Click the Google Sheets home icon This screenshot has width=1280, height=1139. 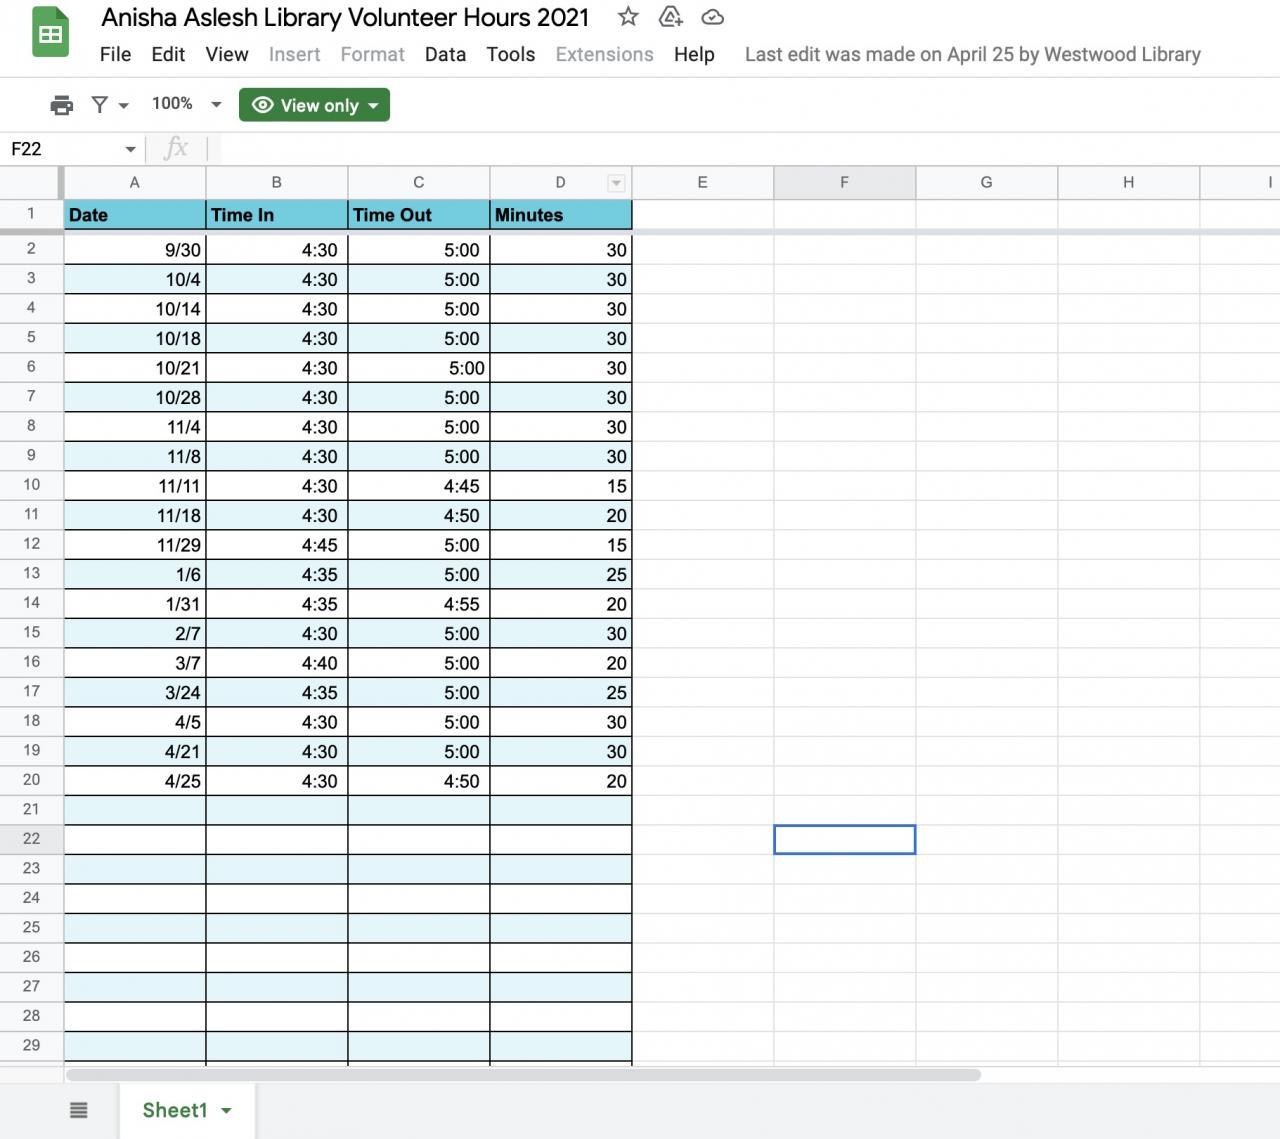[50, 34]
